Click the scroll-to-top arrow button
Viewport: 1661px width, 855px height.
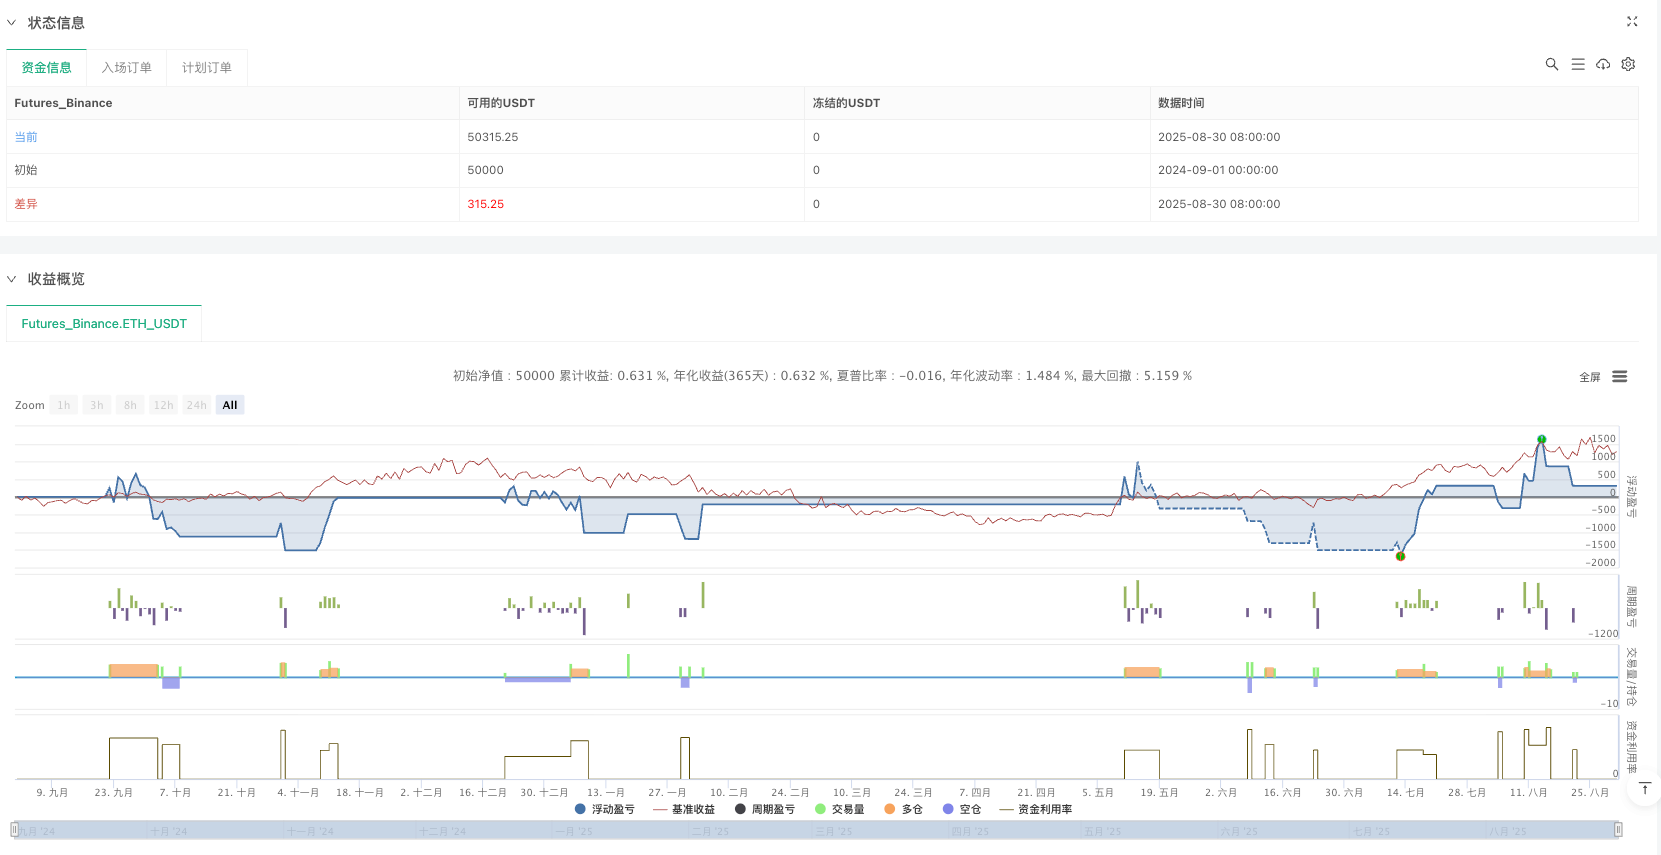[1644, 789]
